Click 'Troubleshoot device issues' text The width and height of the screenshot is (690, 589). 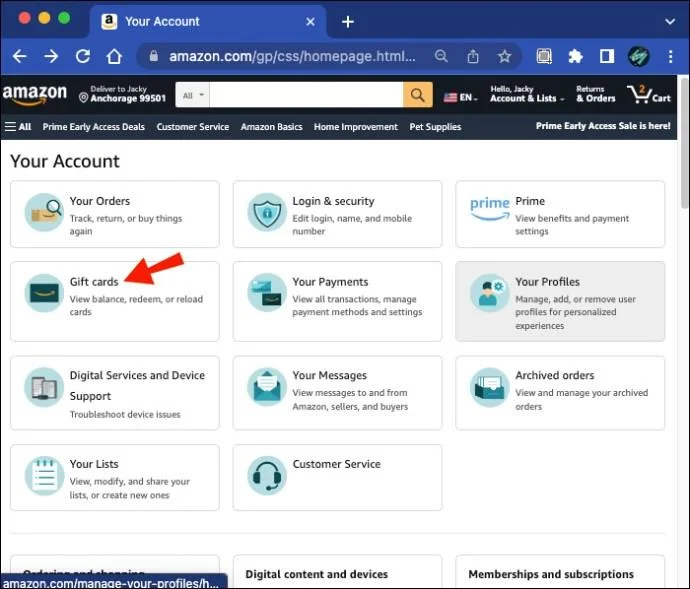pos(125,414)
